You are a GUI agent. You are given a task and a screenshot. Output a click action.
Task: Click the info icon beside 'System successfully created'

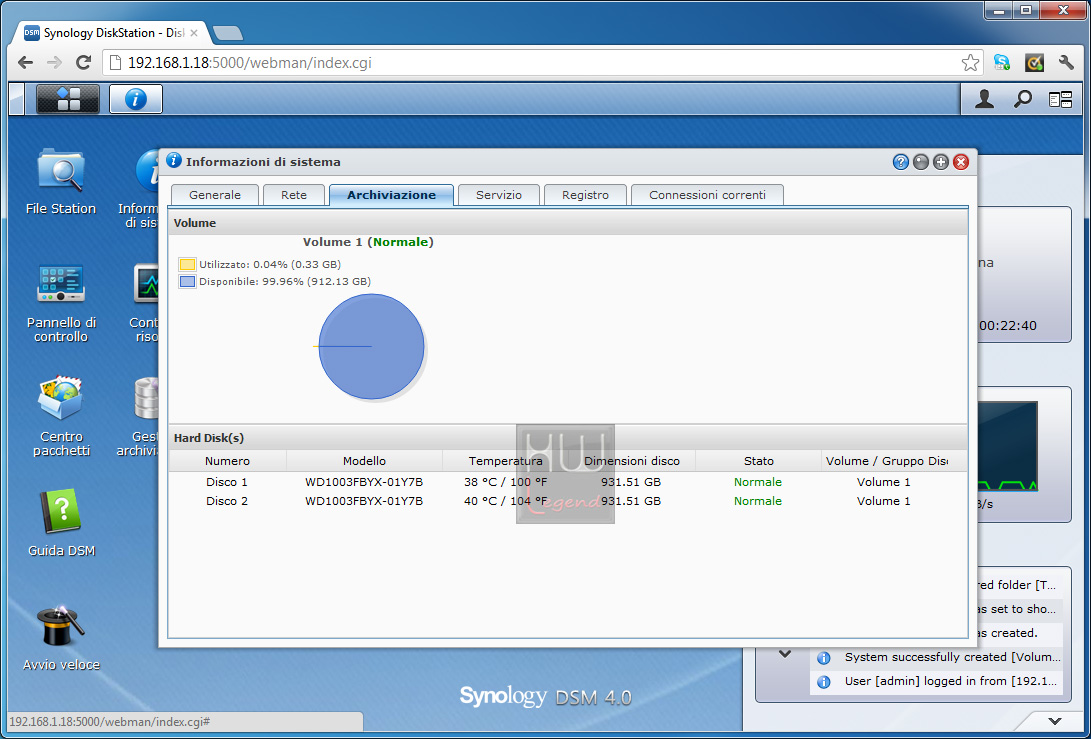[x=824, y=658]
